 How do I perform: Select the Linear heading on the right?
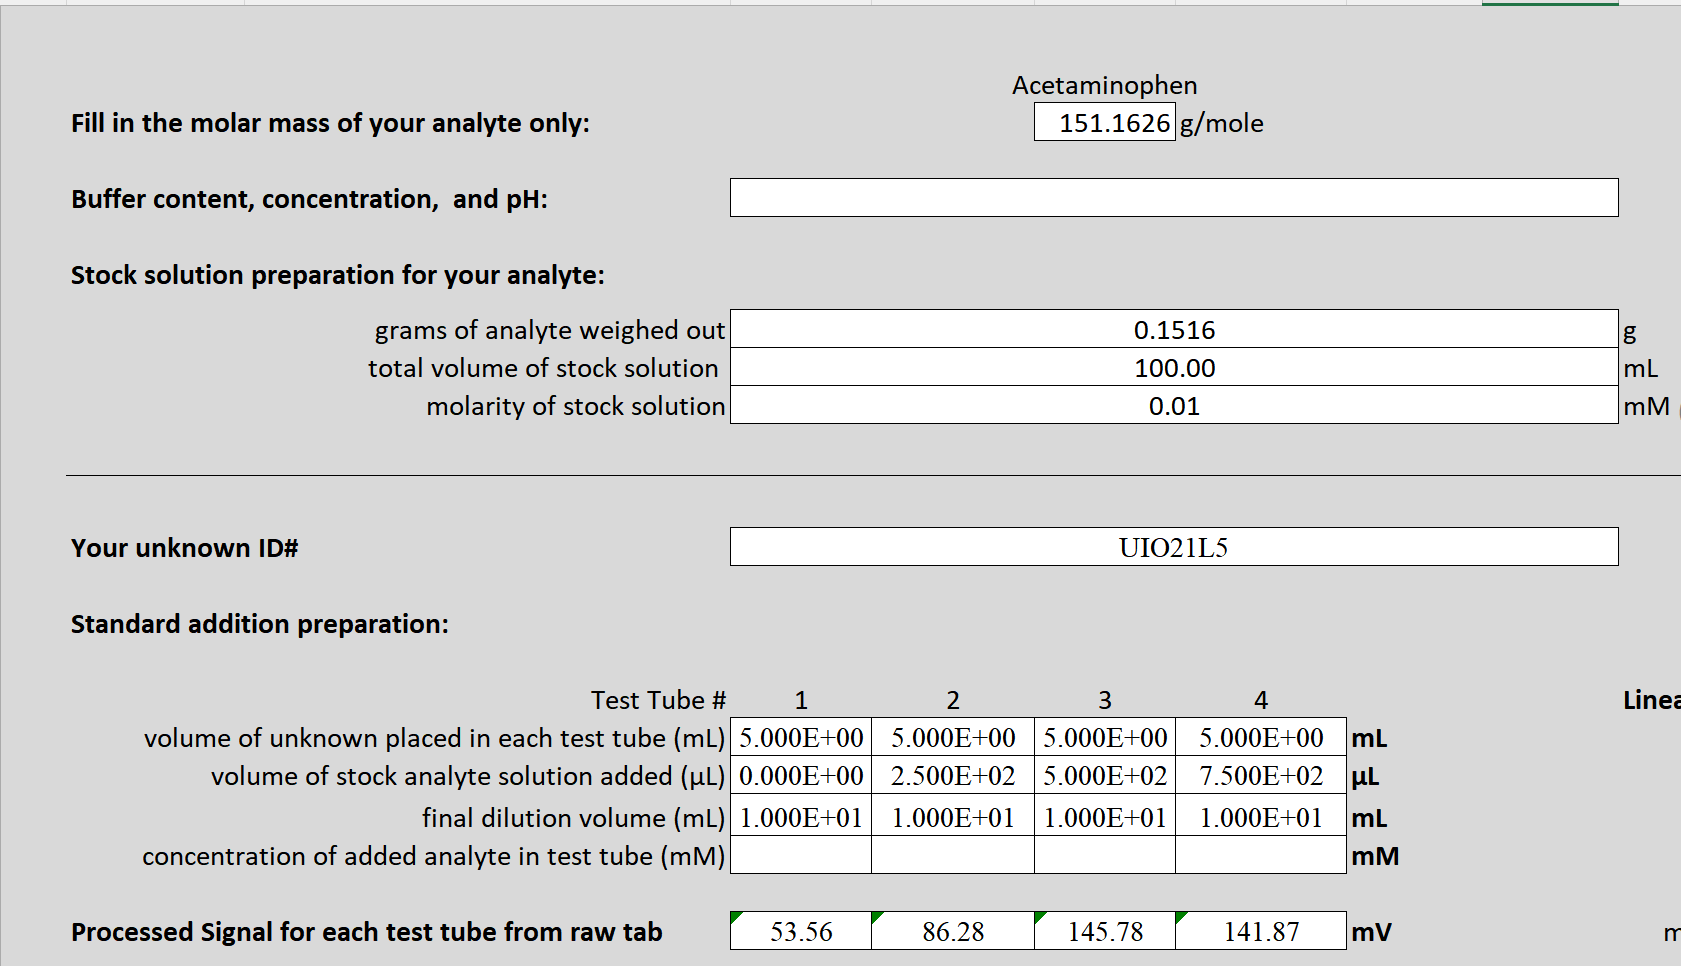[x=1655, y=700]
